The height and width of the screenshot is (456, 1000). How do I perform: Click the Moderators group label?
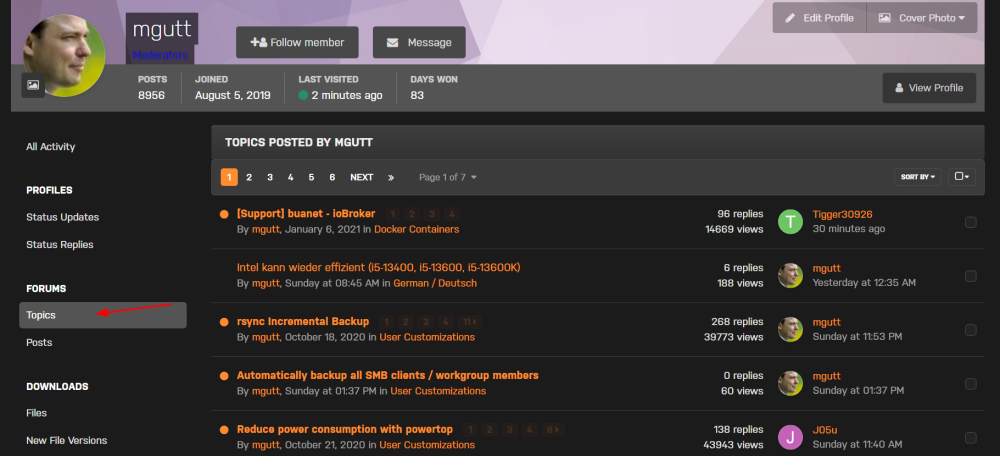(160, 55)
